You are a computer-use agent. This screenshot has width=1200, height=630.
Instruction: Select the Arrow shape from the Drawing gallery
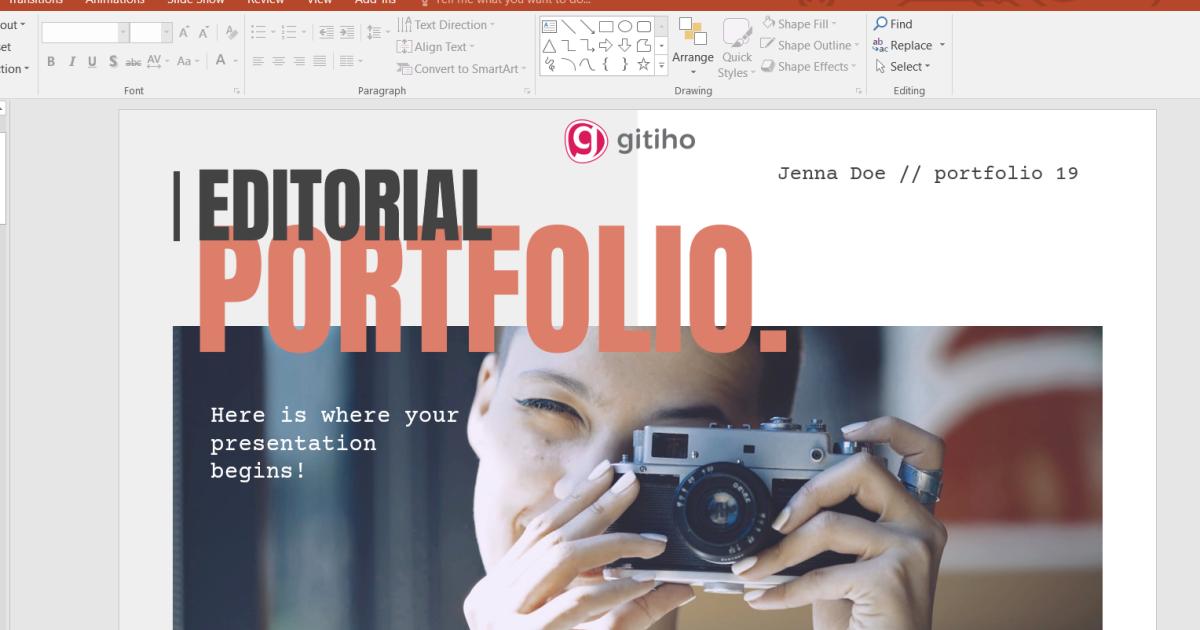pyautogui.click(x=588, y=27)
